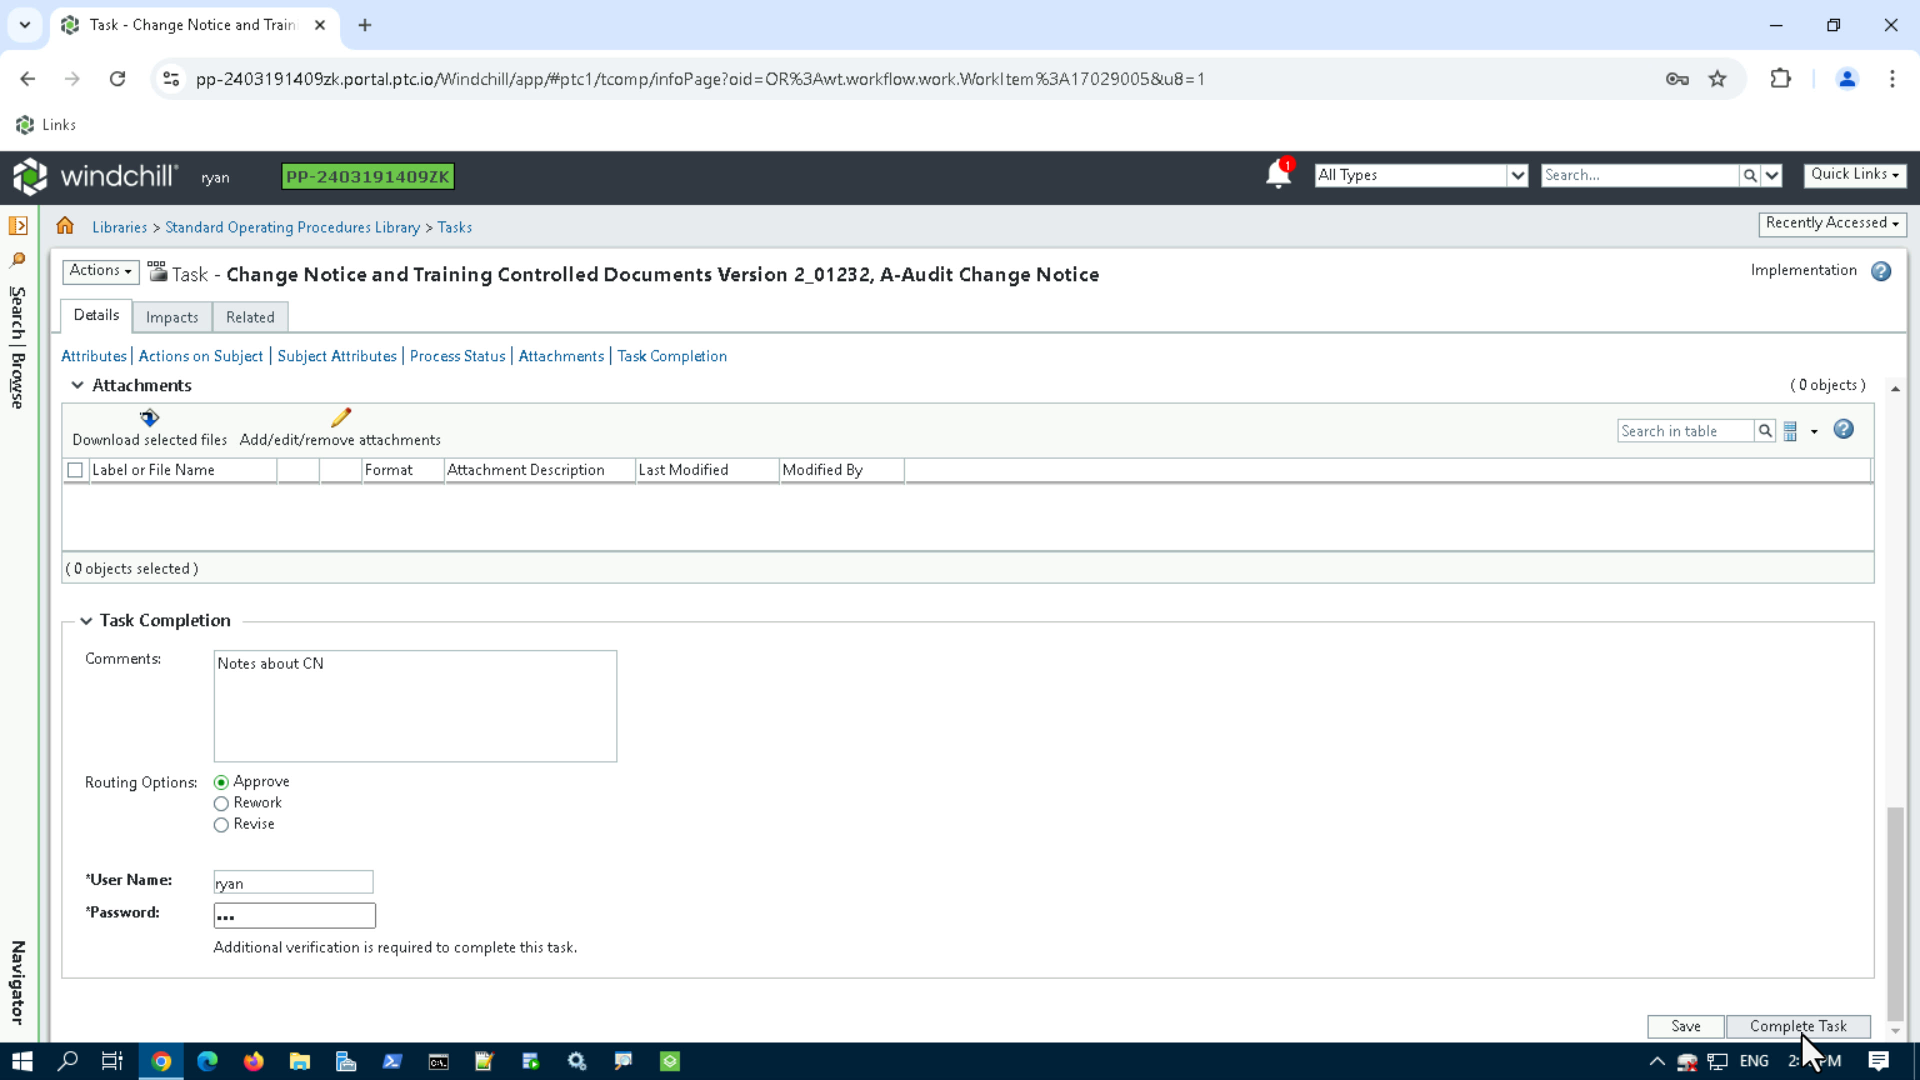
Task: Open the Navigator expand icon in sidebar
Action: 18,226
